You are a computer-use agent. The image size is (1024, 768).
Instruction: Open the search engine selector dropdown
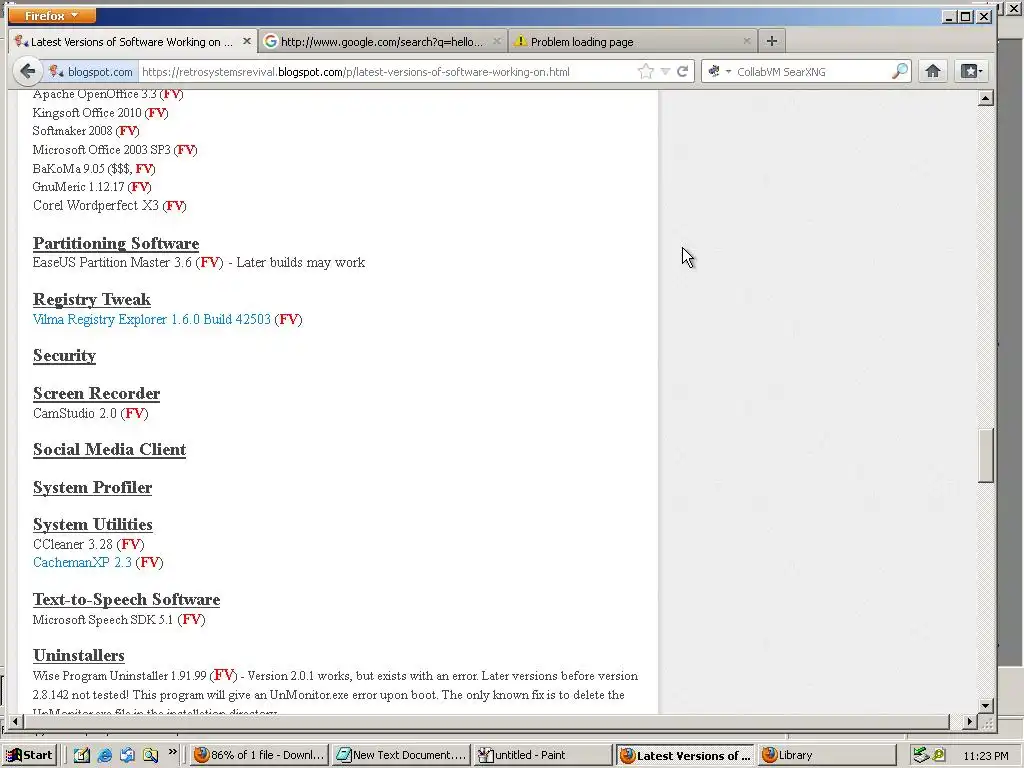(x=719, y=72)
